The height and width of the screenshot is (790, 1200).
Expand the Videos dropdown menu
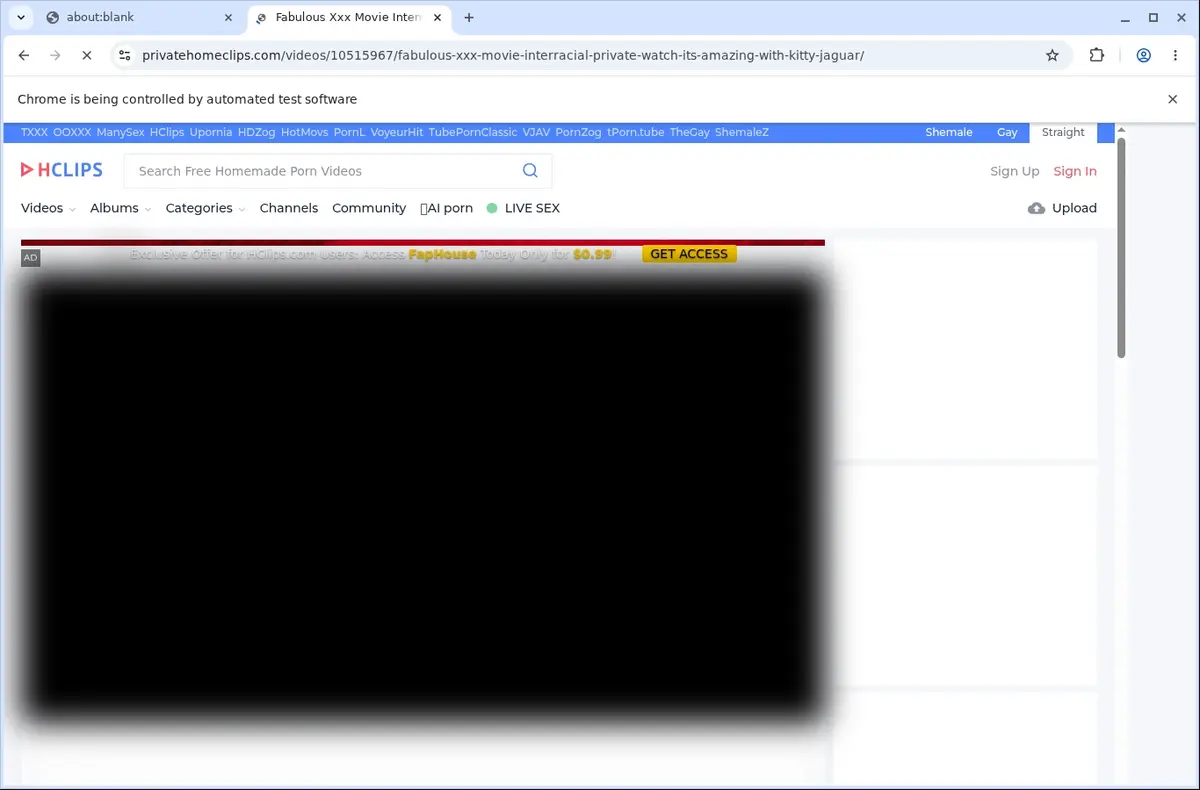(48, 208)
